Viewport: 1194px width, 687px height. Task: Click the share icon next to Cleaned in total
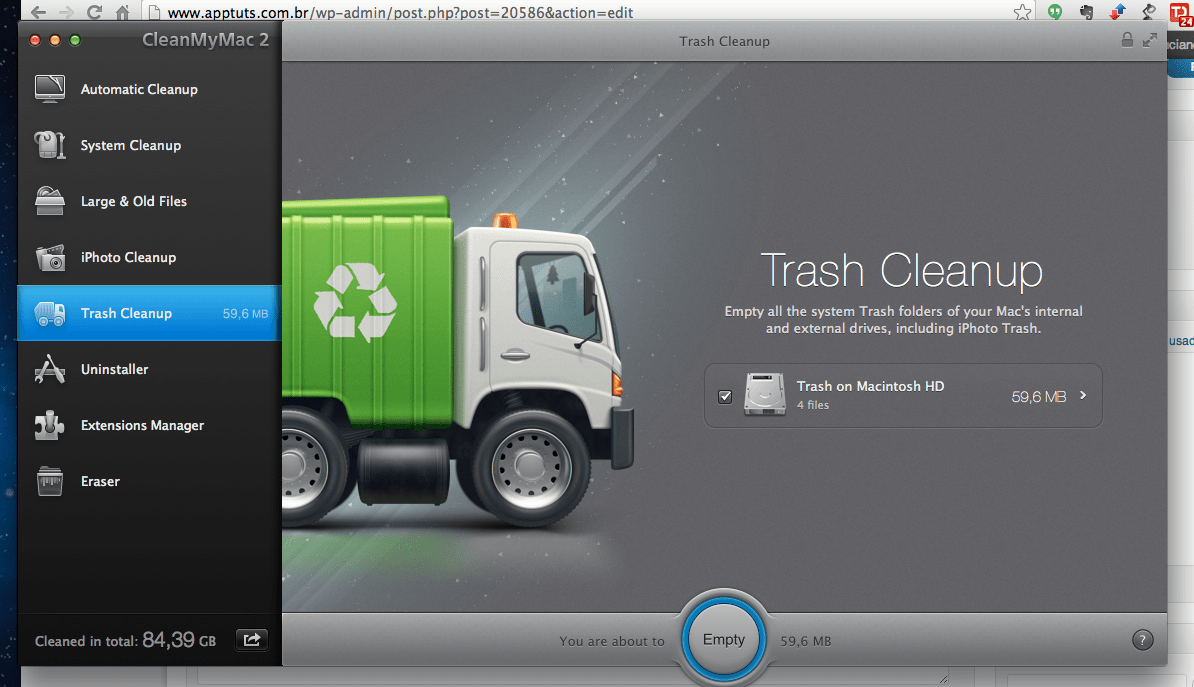(251, 640)
